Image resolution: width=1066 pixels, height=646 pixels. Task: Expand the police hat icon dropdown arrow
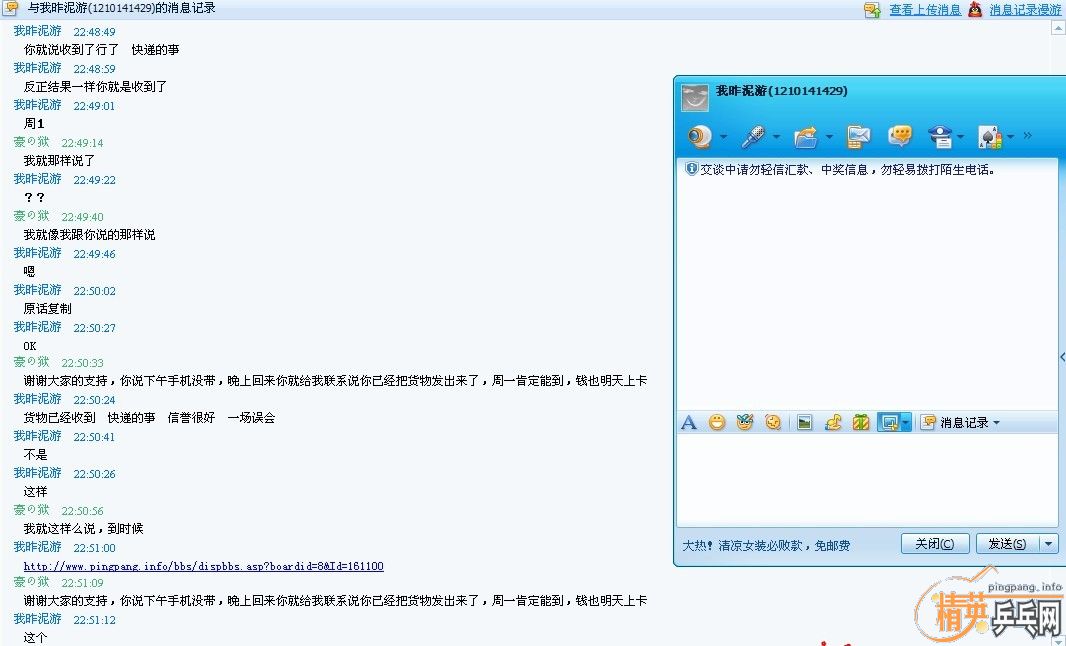pos(961,137)
